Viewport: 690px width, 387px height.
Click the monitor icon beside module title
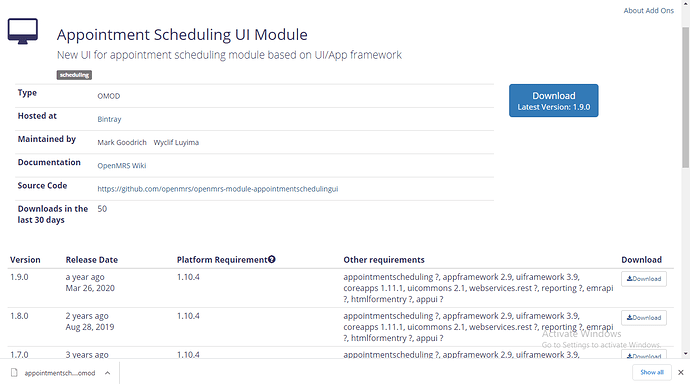point(23,31)
